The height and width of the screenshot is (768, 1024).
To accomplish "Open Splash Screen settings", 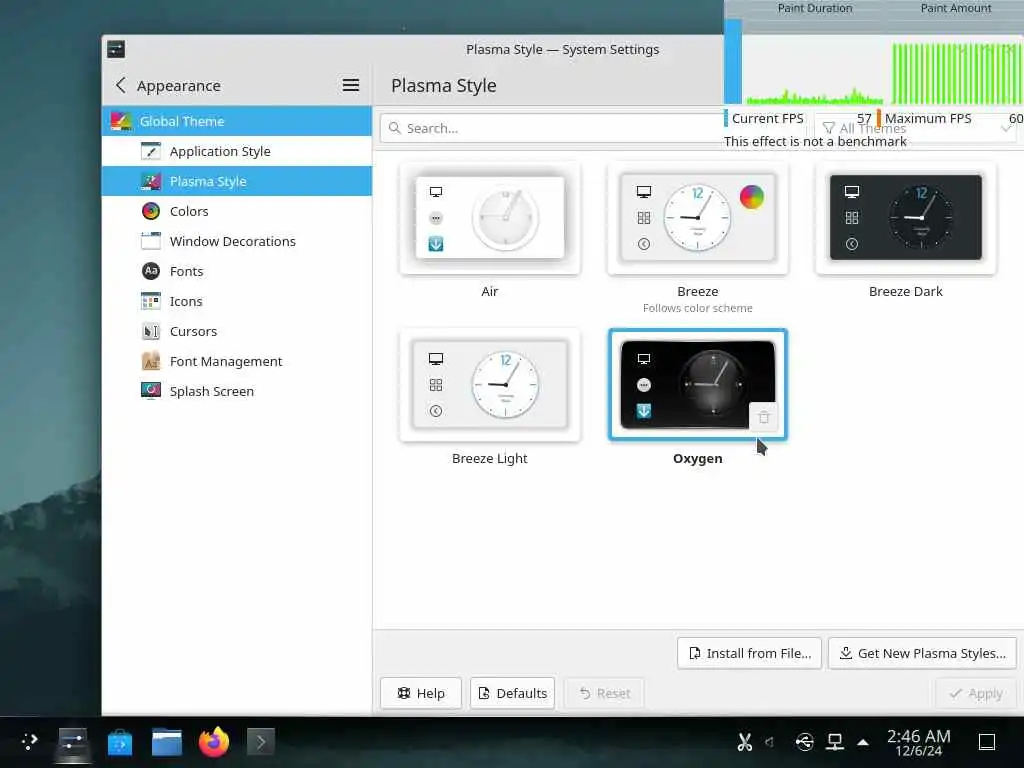I will coord(236,392).
